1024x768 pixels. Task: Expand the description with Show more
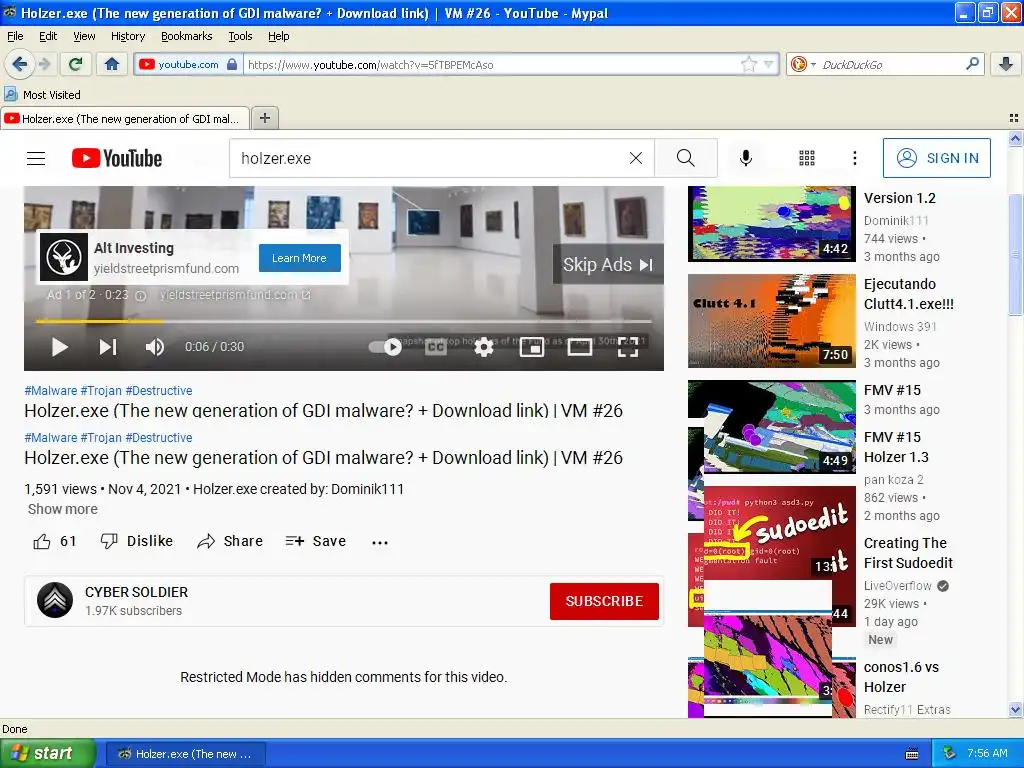63,509
